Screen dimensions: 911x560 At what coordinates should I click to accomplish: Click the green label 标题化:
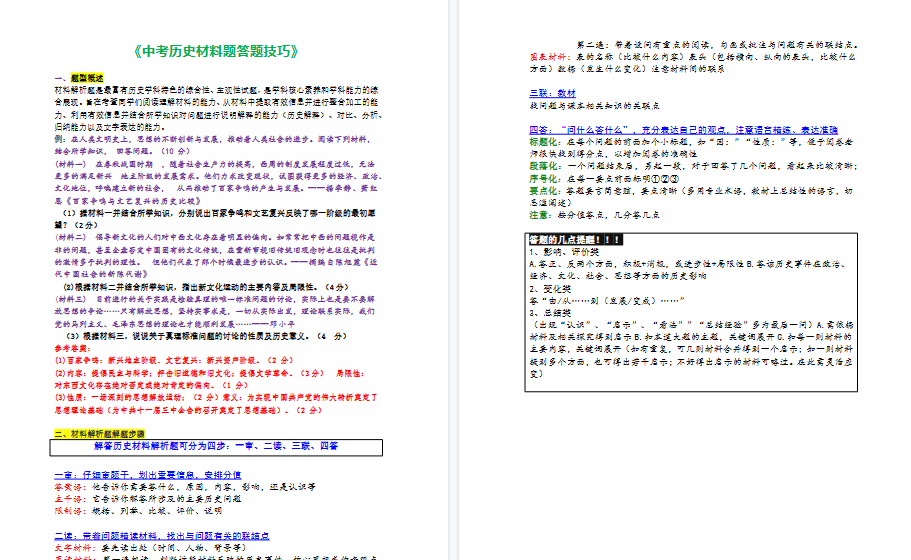tap(546, 142)
